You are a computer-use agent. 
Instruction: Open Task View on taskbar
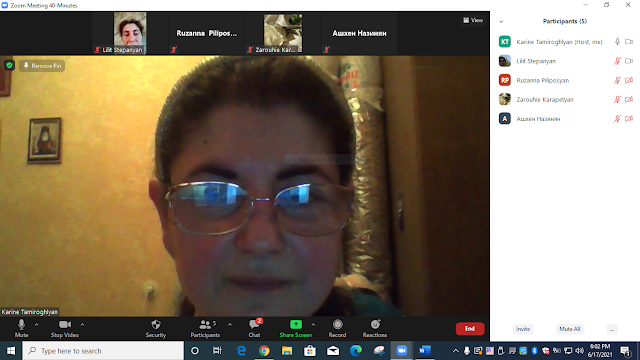point(217,351)
